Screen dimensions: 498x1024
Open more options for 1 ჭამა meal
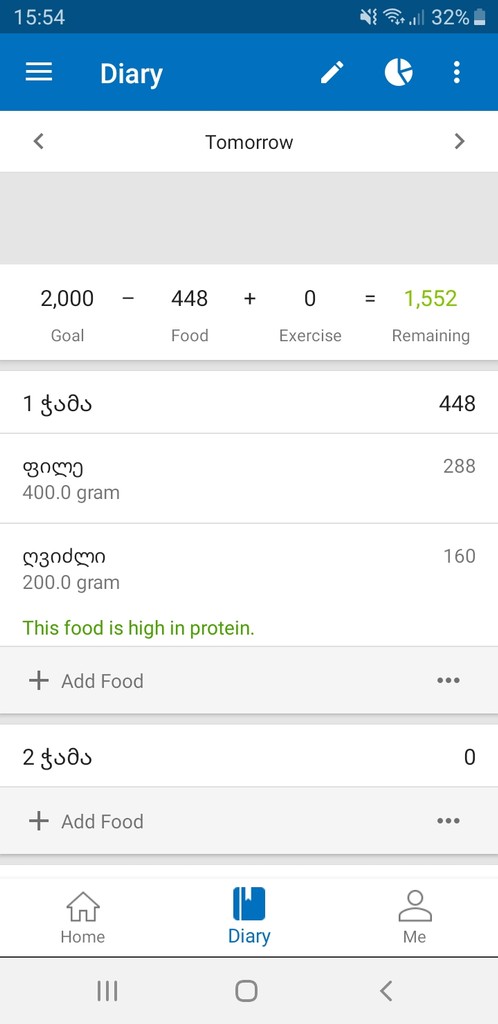(x=448, y=680)
